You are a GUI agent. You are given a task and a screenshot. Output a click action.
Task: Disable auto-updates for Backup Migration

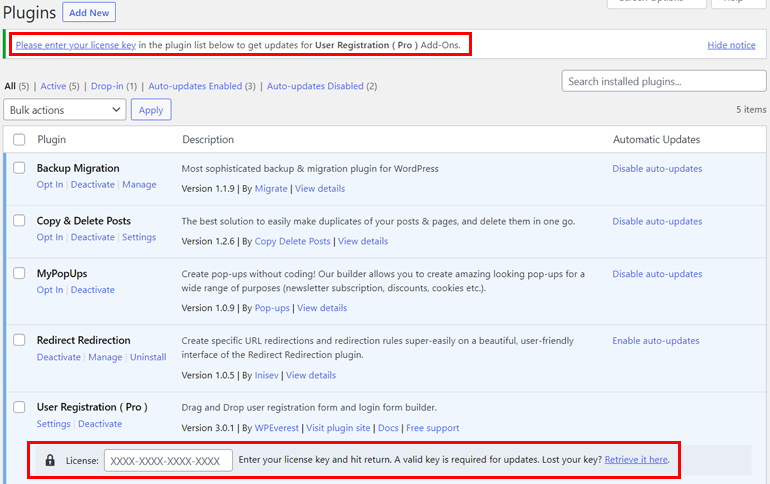(x=657, y=168)
